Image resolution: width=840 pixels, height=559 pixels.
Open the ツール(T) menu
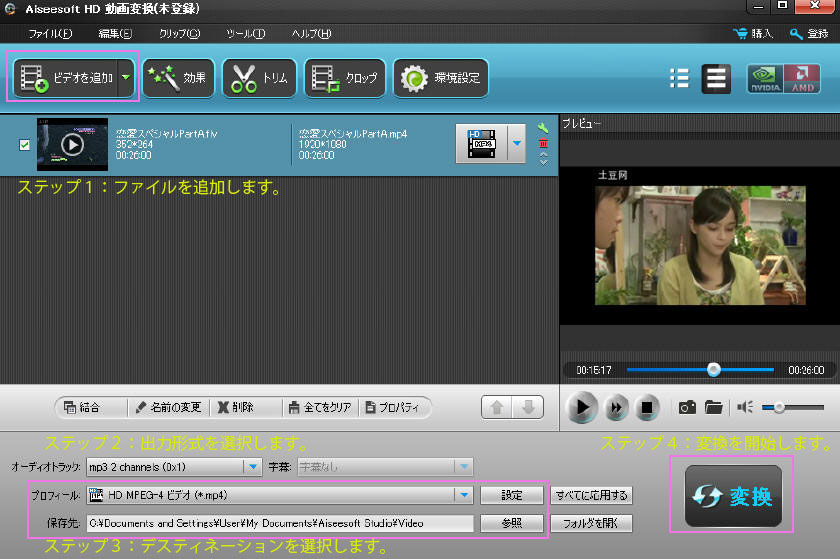(245, 34)
